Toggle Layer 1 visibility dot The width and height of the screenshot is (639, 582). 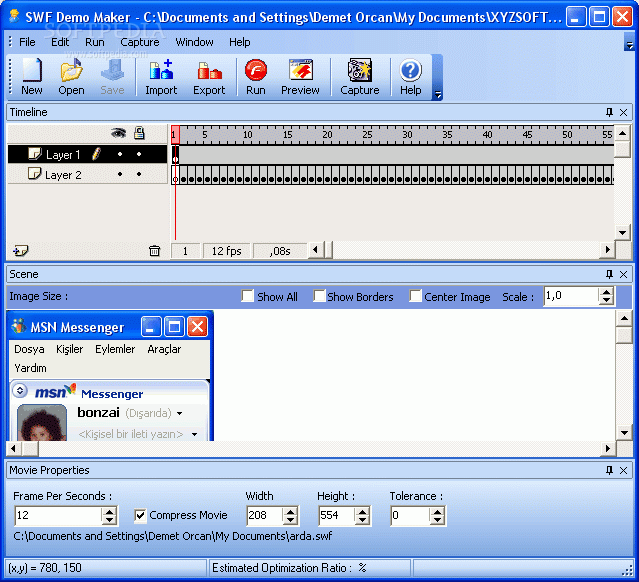pyautogui.click(x=120, y=154)
